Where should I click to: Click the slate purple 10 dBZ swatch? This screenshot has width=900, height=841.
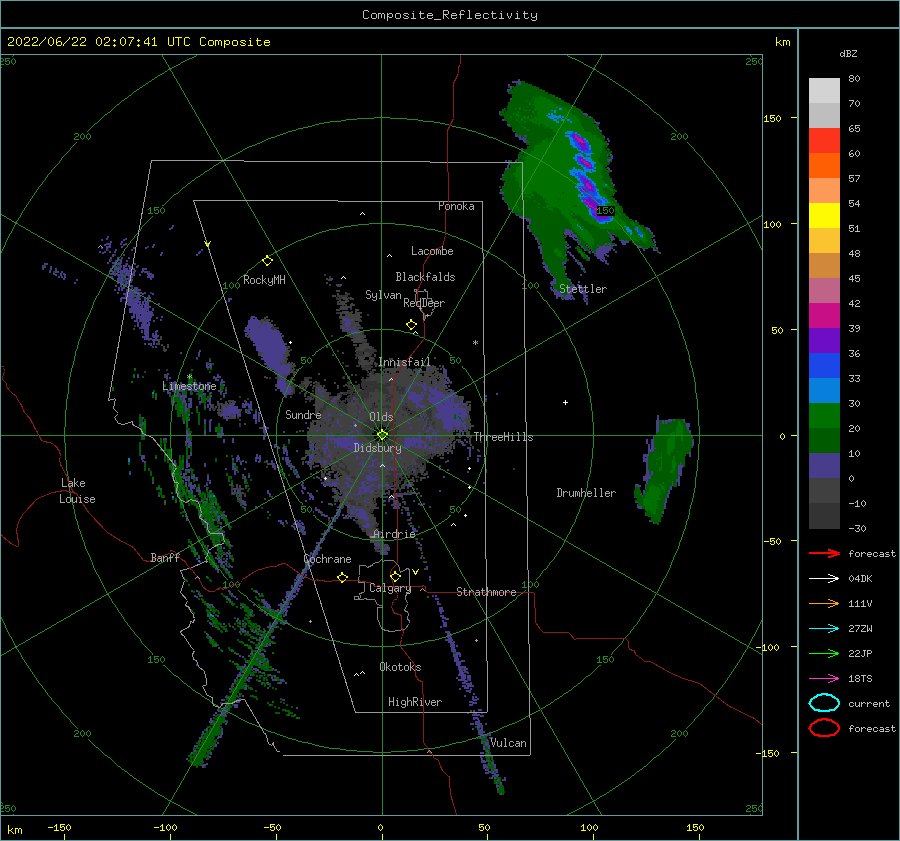point(824,466)
